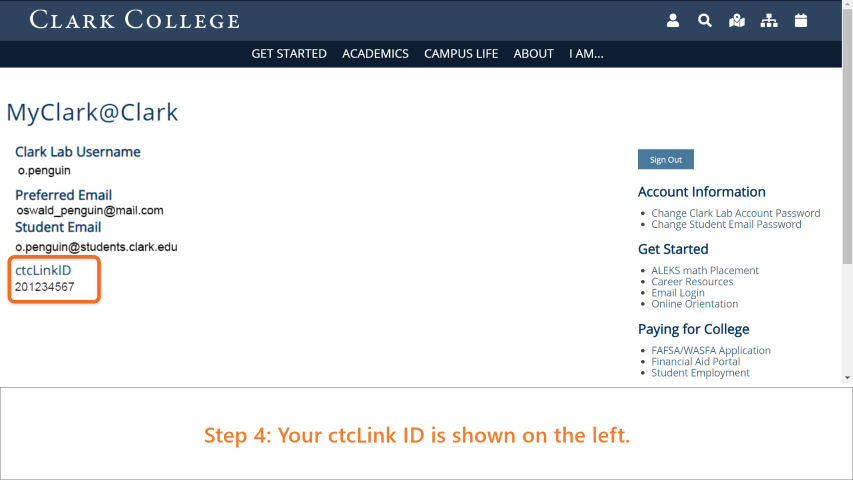Viewport: 853px width, 480px height.
Task: Open Change Clark Lab Account Password link
Action: 735,213
